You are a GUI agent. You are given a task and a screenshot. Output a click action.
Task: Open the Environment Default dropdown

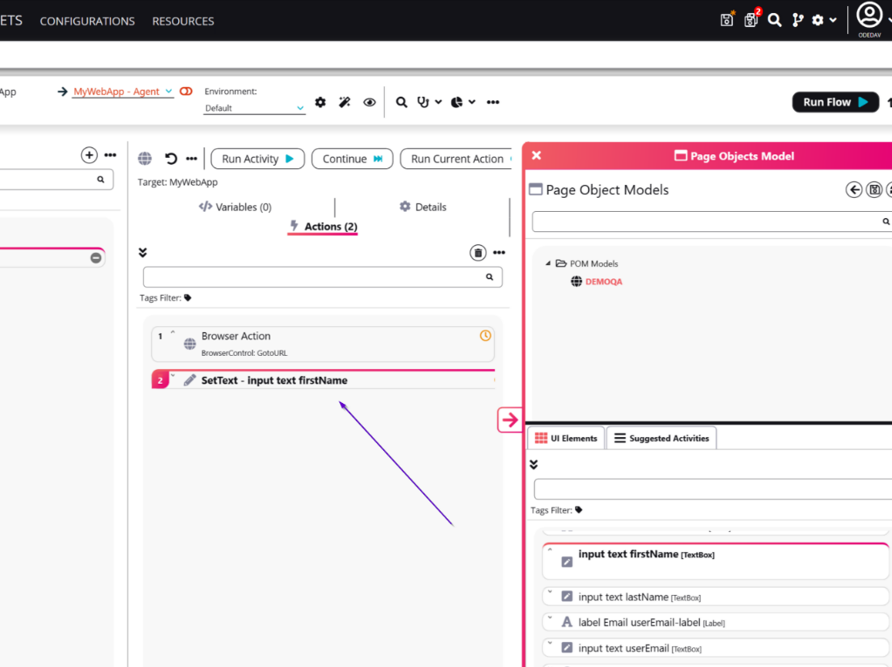tap(254, 108)
